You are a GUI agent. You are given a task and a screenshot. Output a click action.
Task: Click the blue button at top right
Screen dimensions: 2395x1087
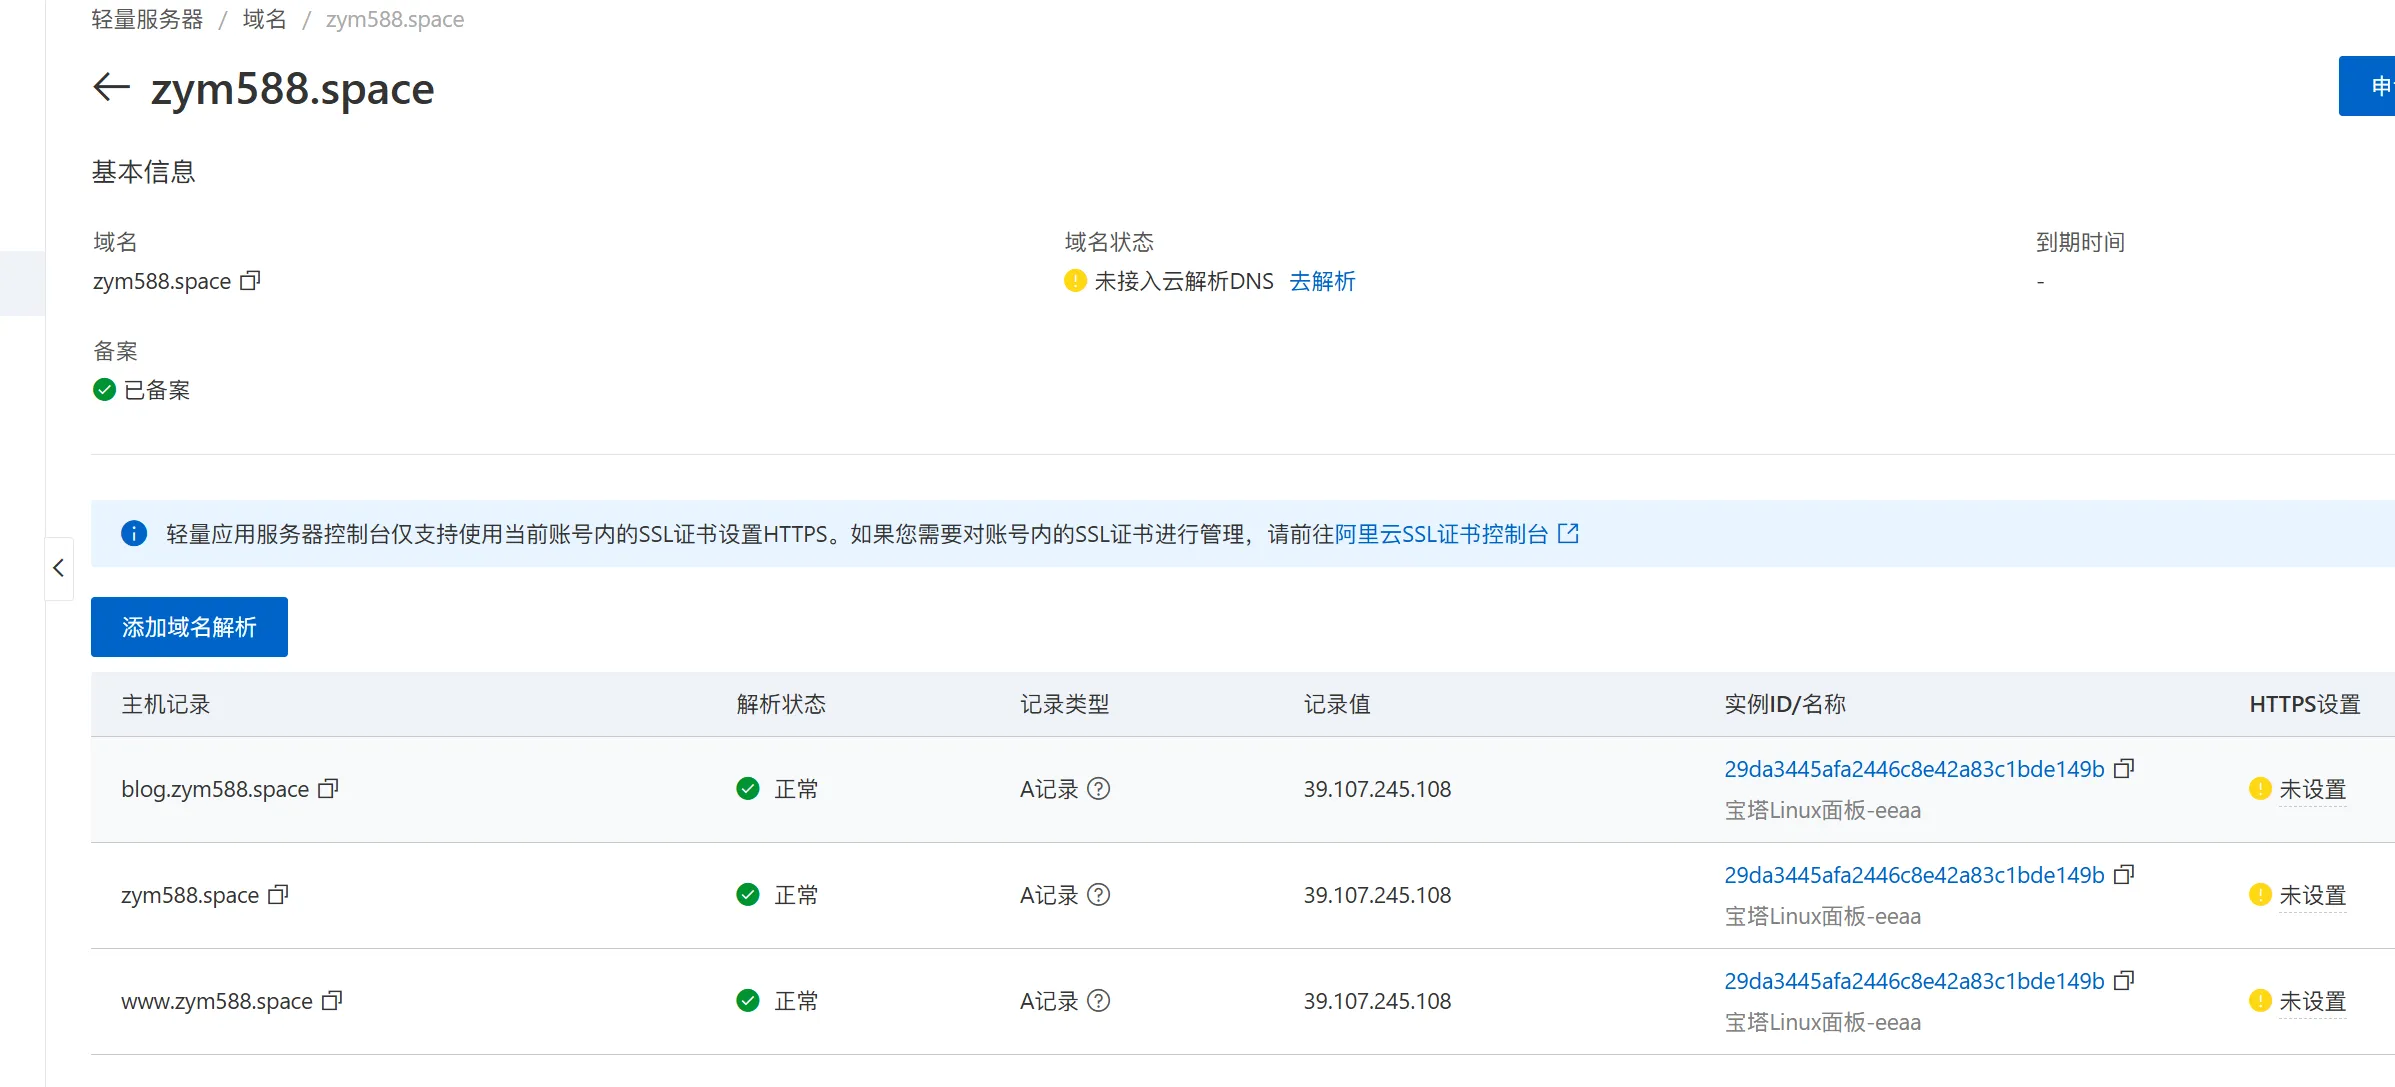coord(2368,86)
